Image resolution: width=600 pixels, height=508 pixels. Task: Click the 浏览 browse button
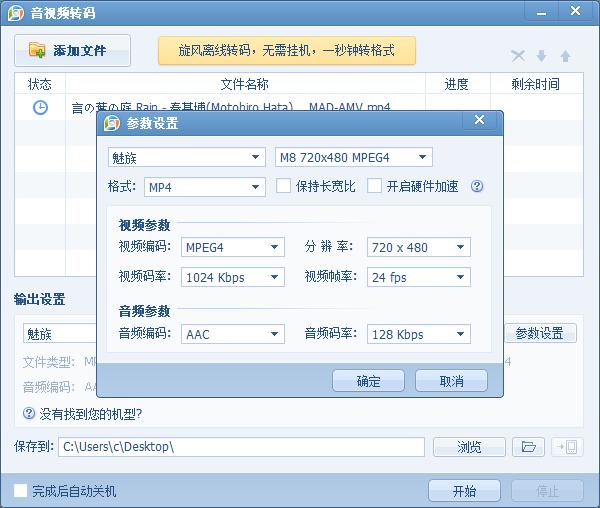(470, 447)
